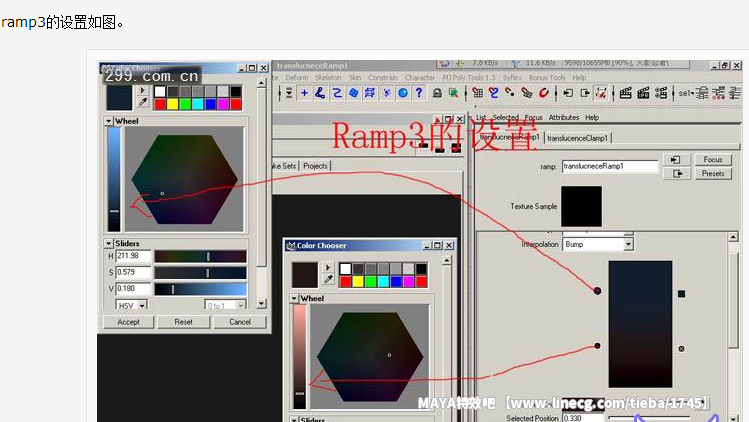Toggle the curves selection mask icon

pyautogui.click(x=337, y=93)
